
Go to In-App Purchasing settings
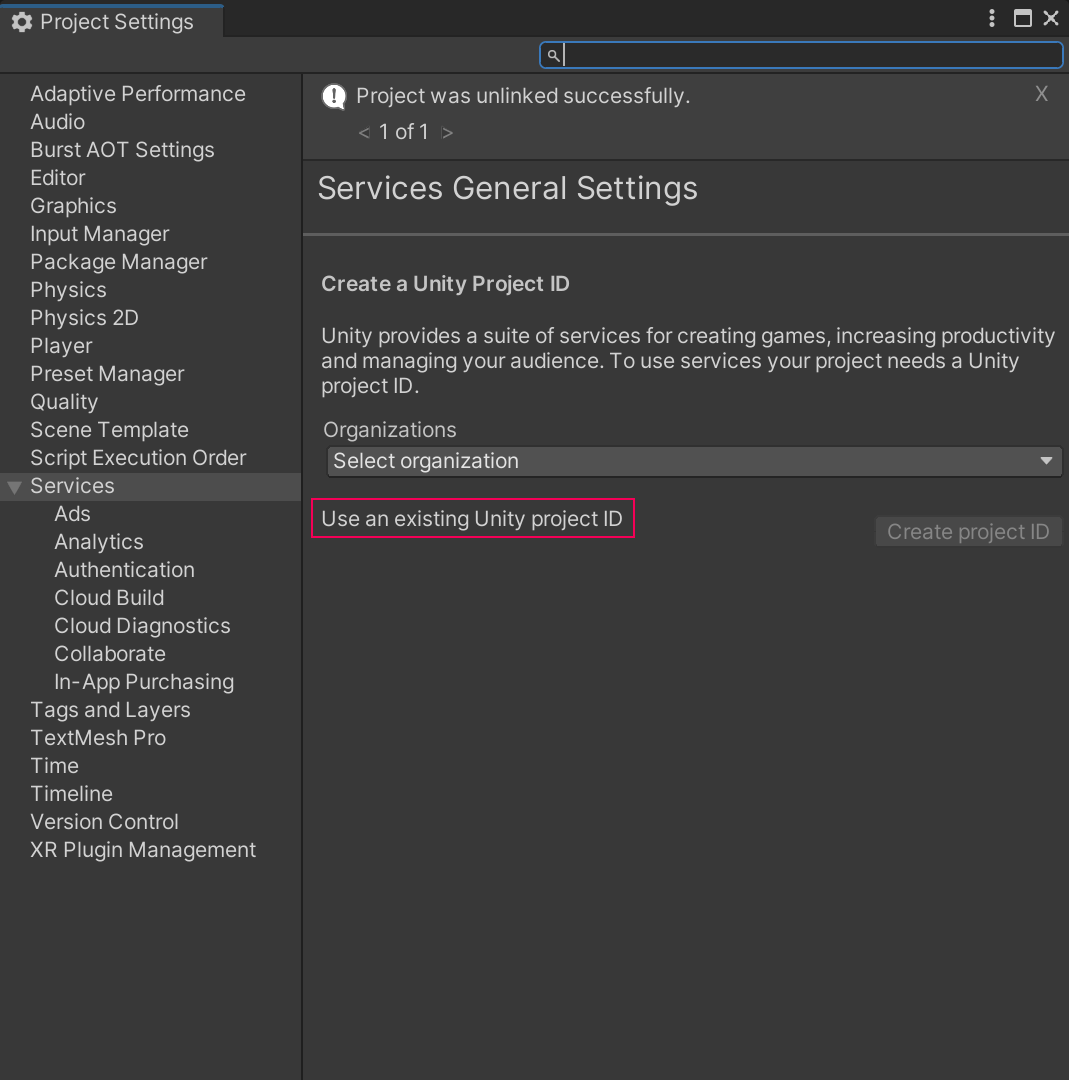144,682
